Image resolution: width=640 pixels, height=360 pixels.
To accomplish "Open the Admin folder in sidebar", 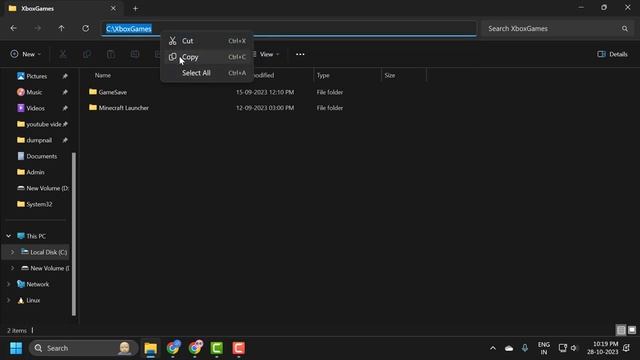I will pos(36,172).
